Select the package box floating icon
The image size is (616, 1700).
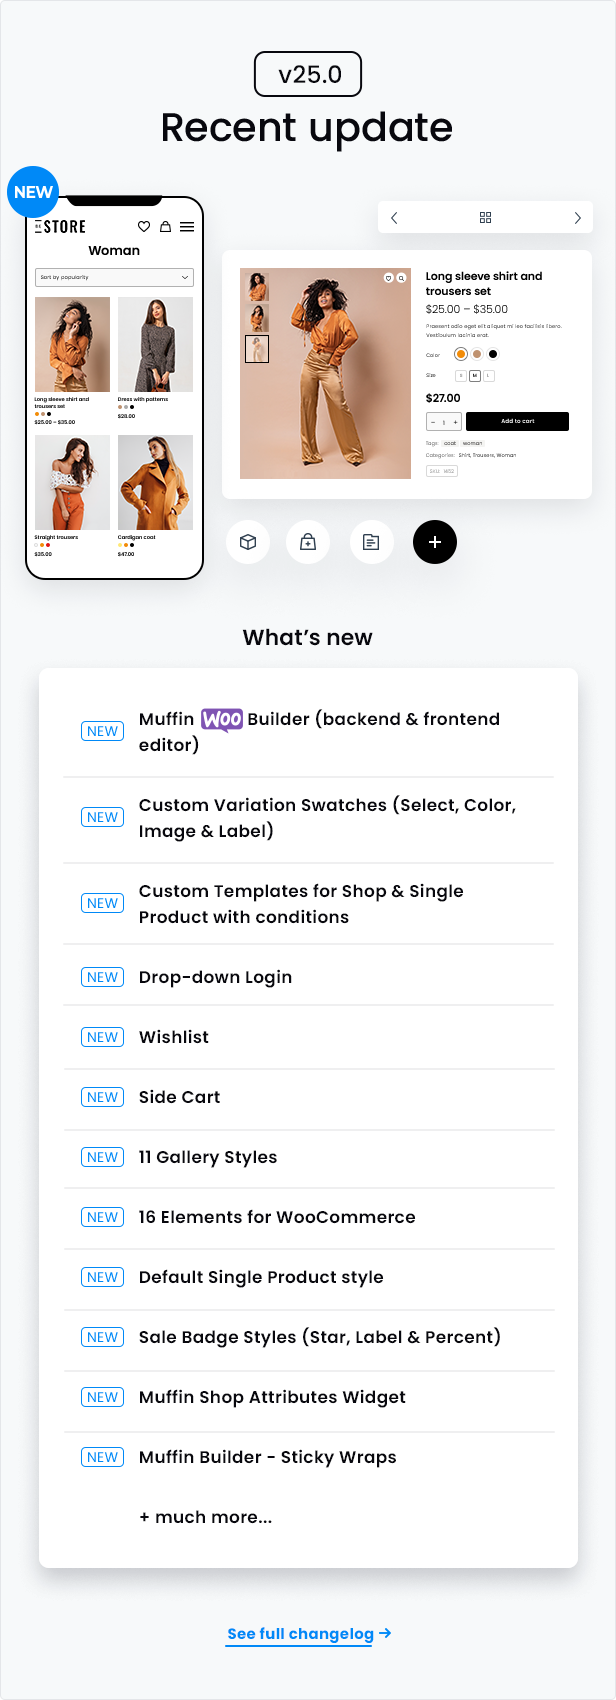pyautogui.click(x=248, y=542)
